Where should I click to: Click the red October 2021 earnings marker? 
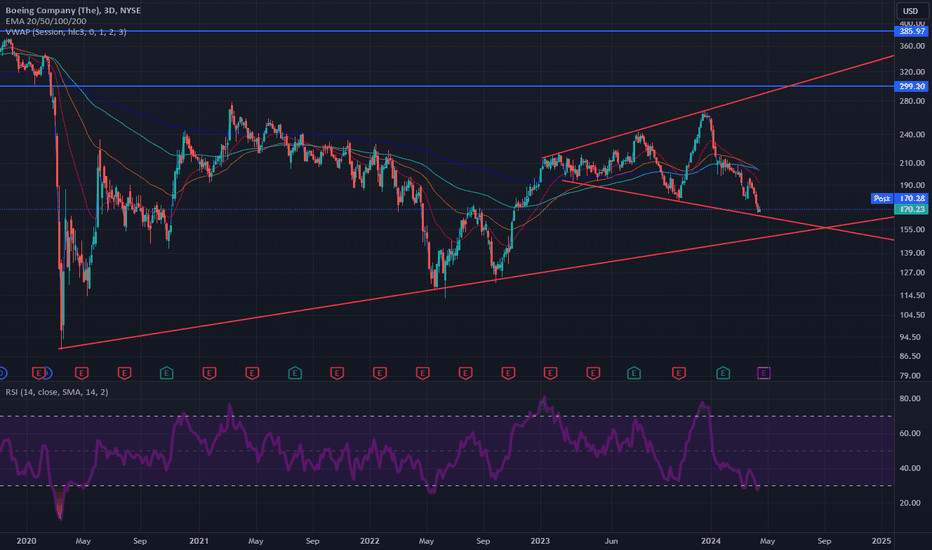(x=337, y=373)
